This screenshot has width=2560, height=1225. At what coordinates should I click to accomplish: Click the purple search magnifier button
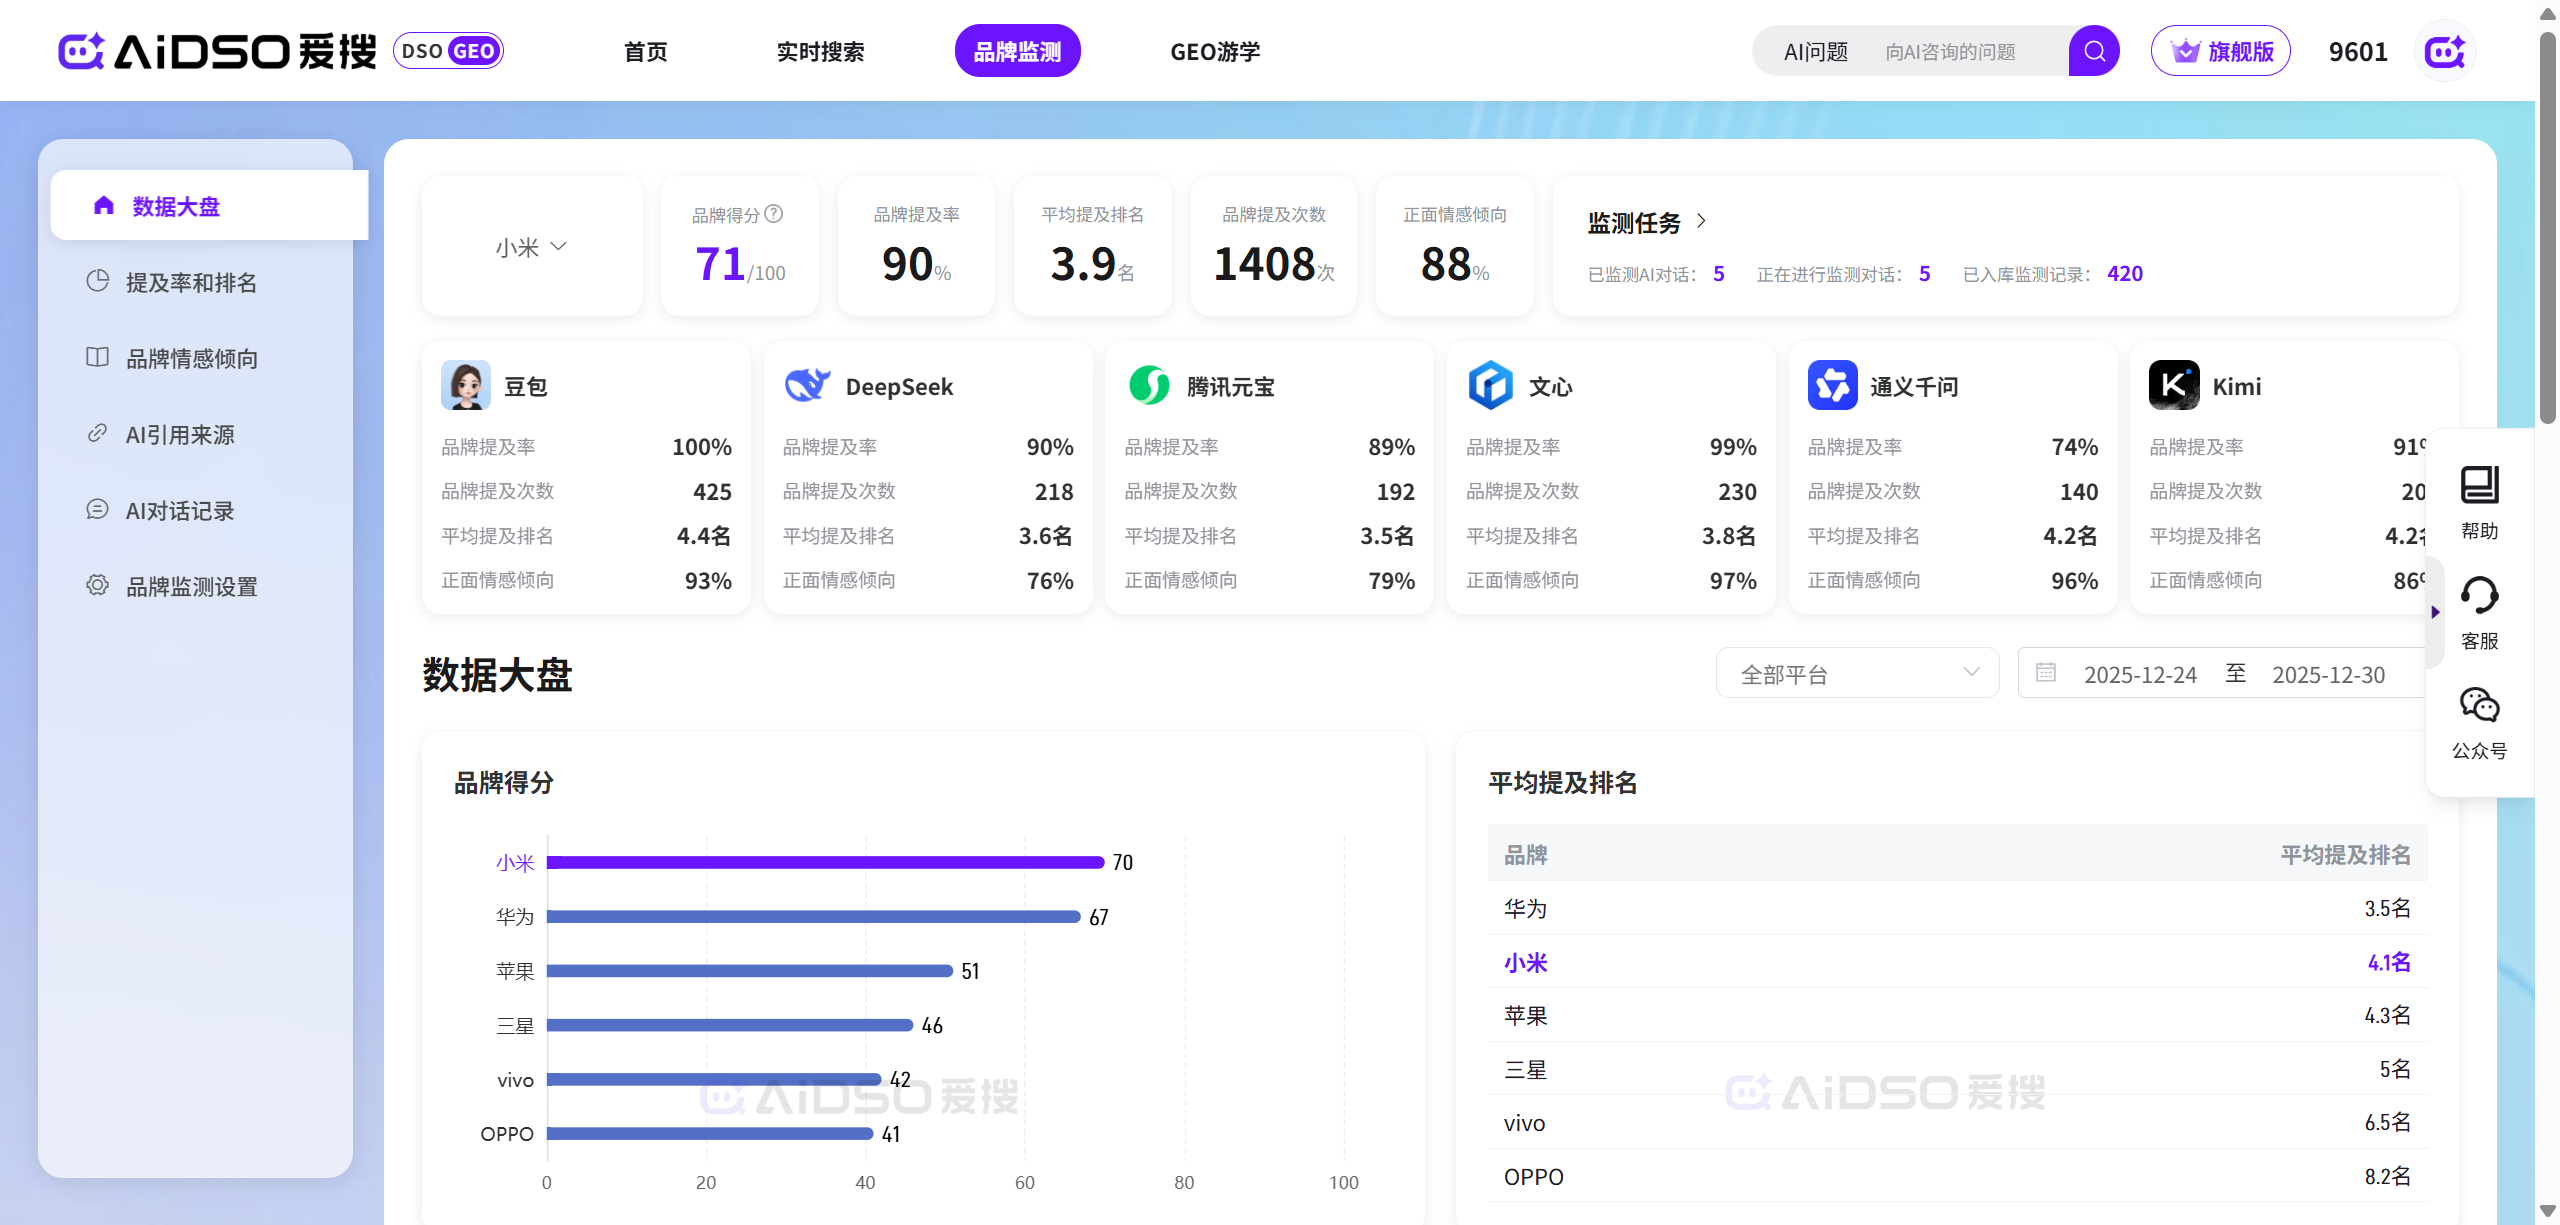(x=2094, y=51)
